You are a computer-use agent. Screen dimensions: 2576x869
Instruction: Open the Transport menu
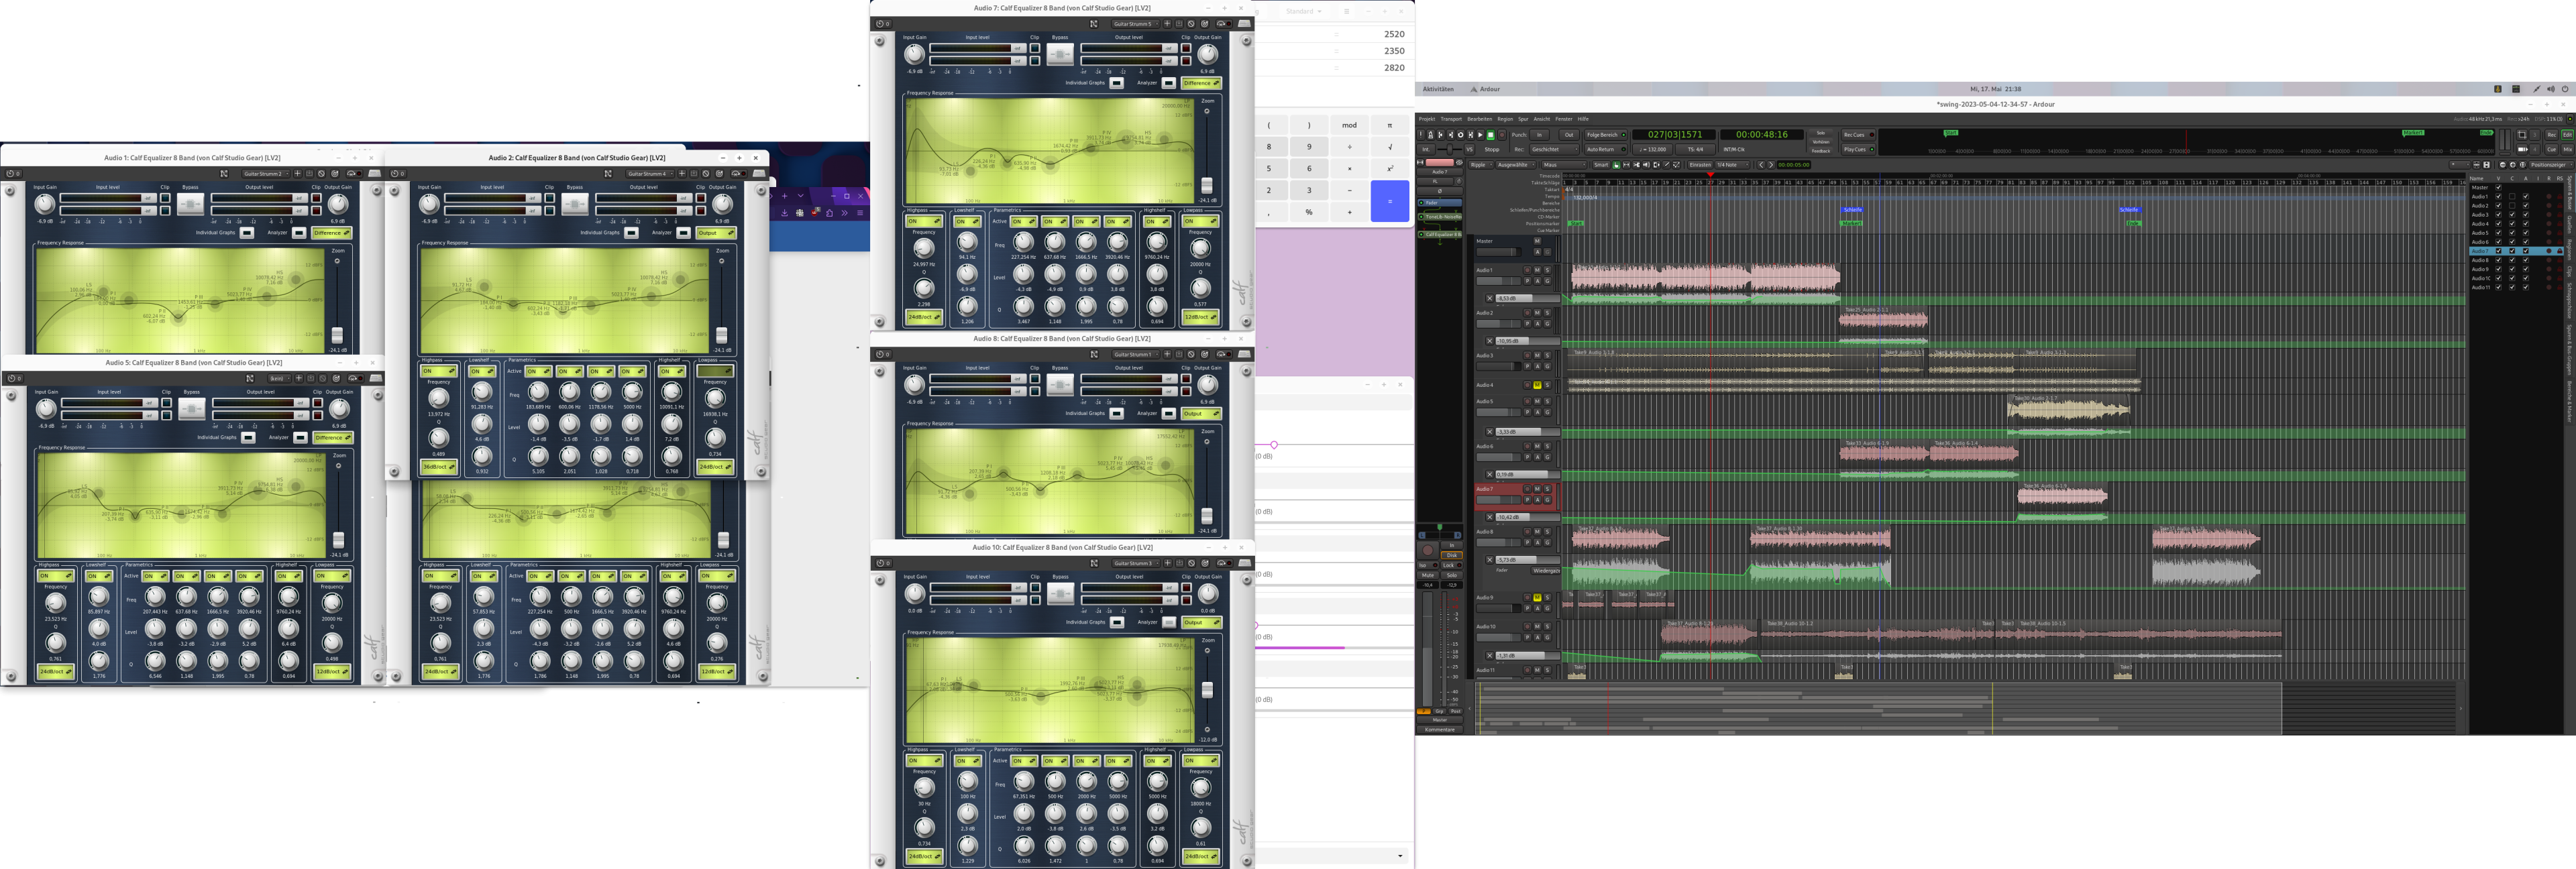click(x=1451, y=119)
